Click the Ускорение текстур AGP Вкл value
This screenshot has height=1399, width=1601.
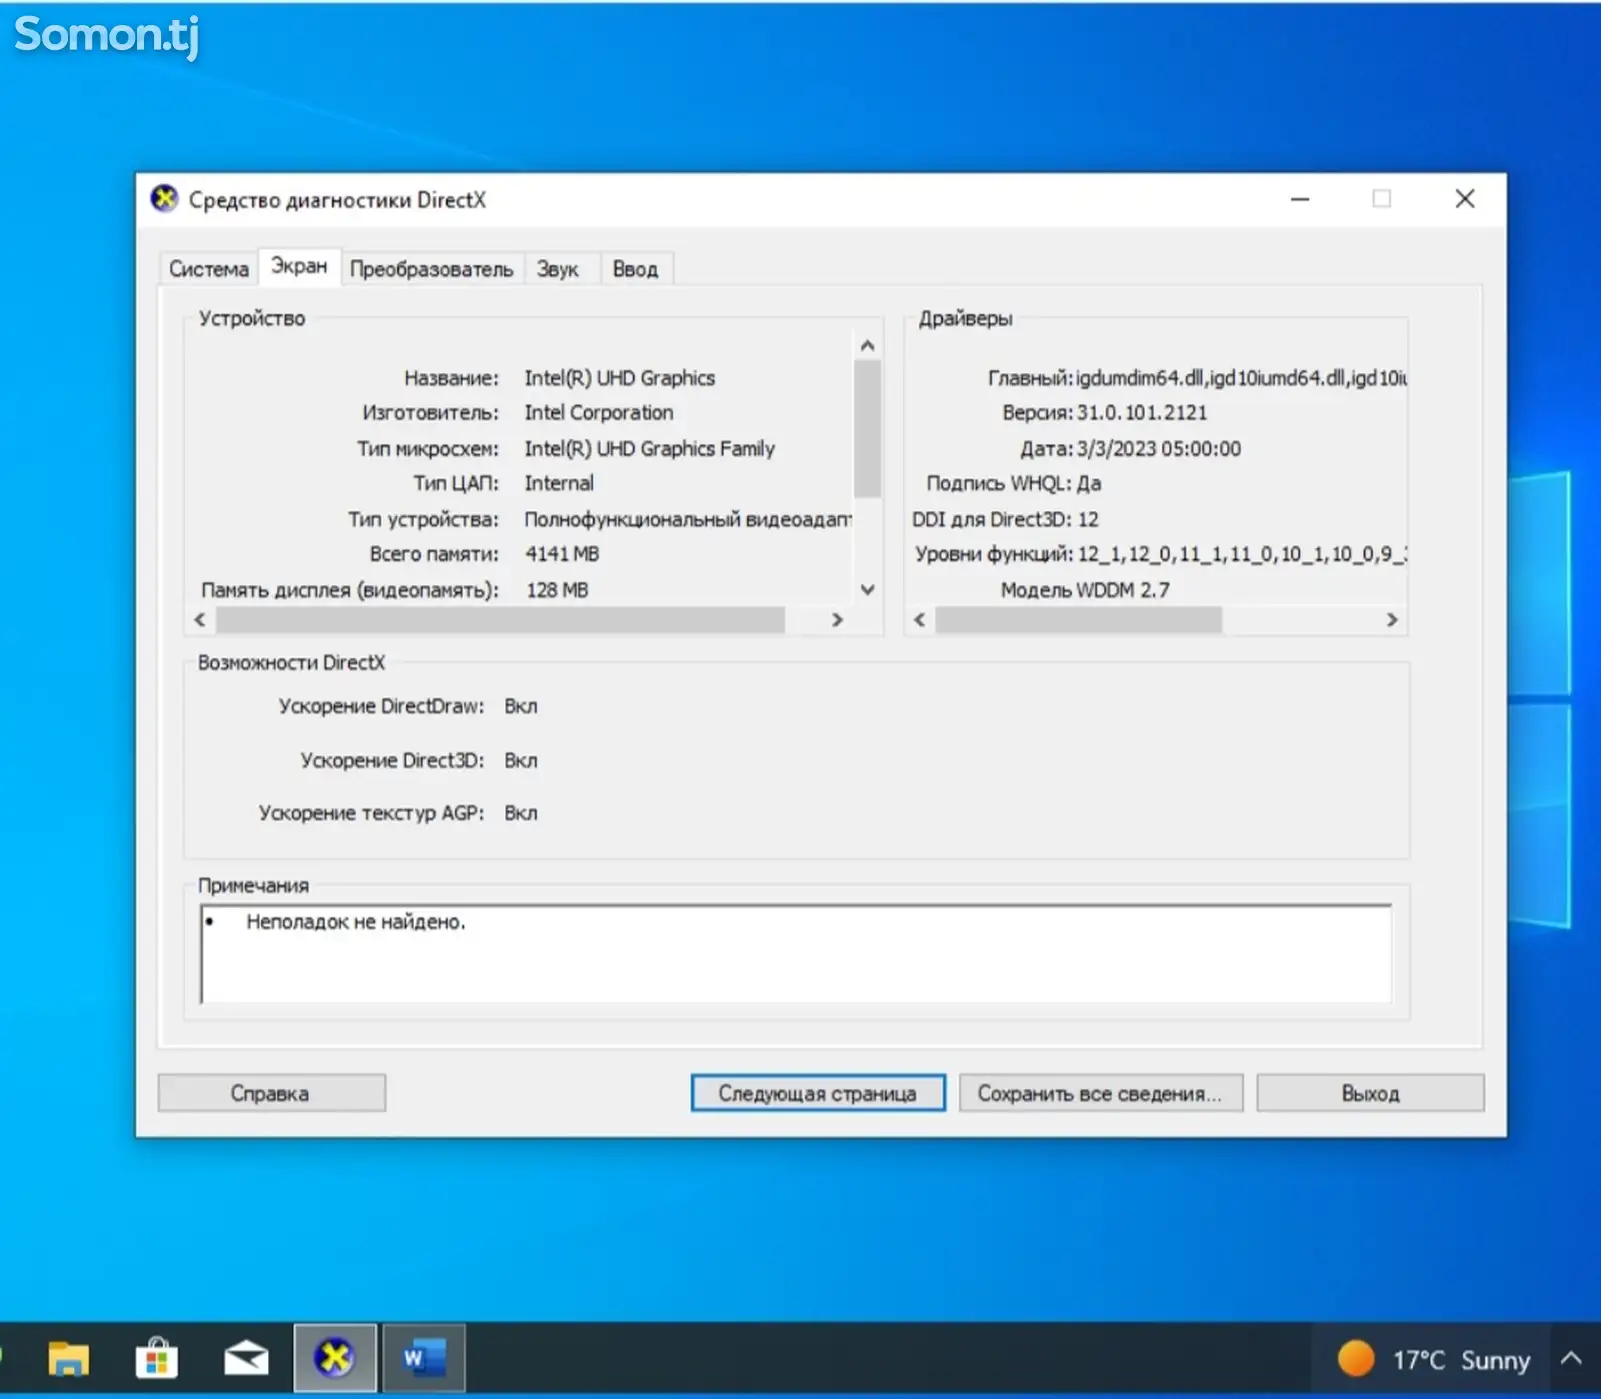point(521,813)
